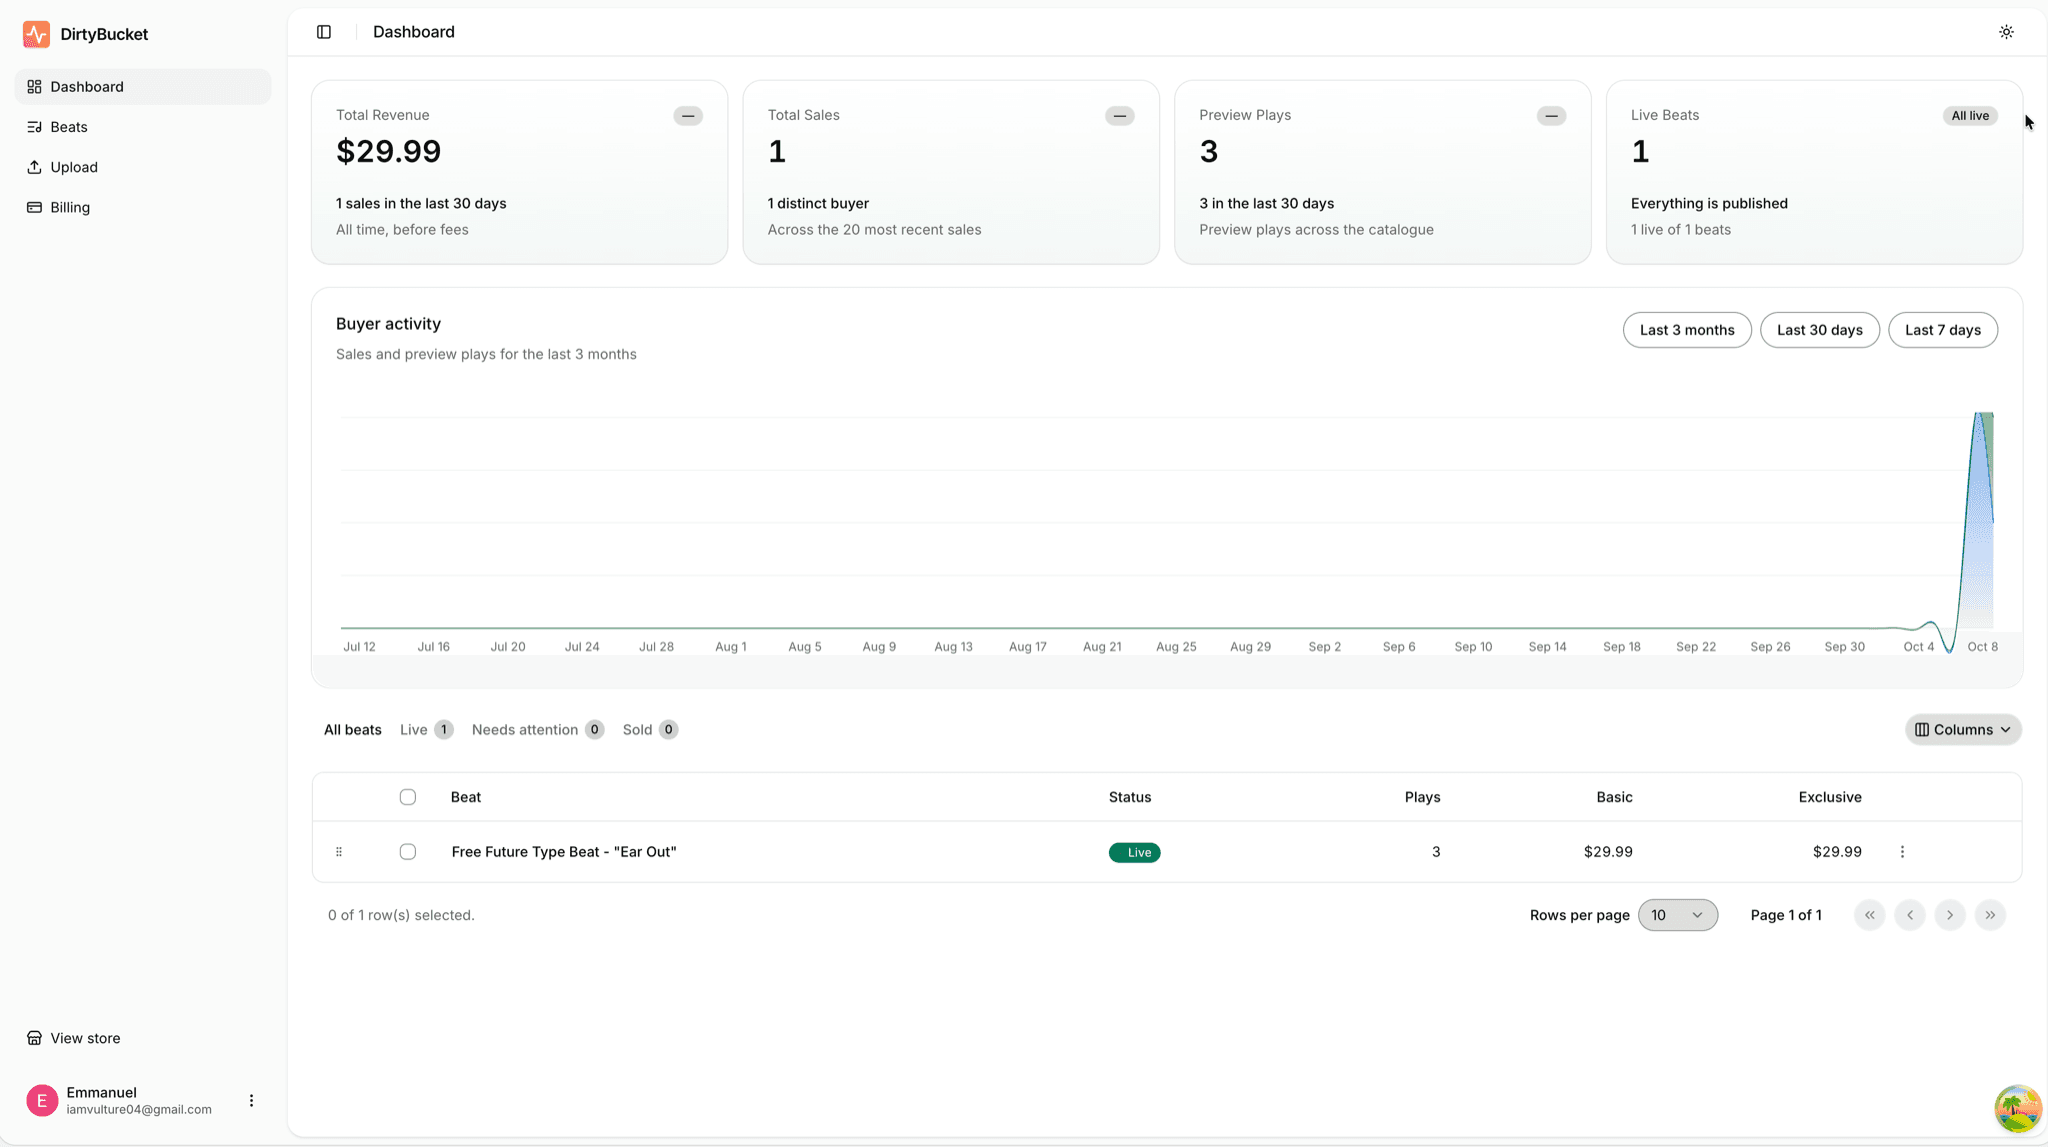
Task: Open Rows per page selector
Action: pyautogui.click(x=1678, y=915)
